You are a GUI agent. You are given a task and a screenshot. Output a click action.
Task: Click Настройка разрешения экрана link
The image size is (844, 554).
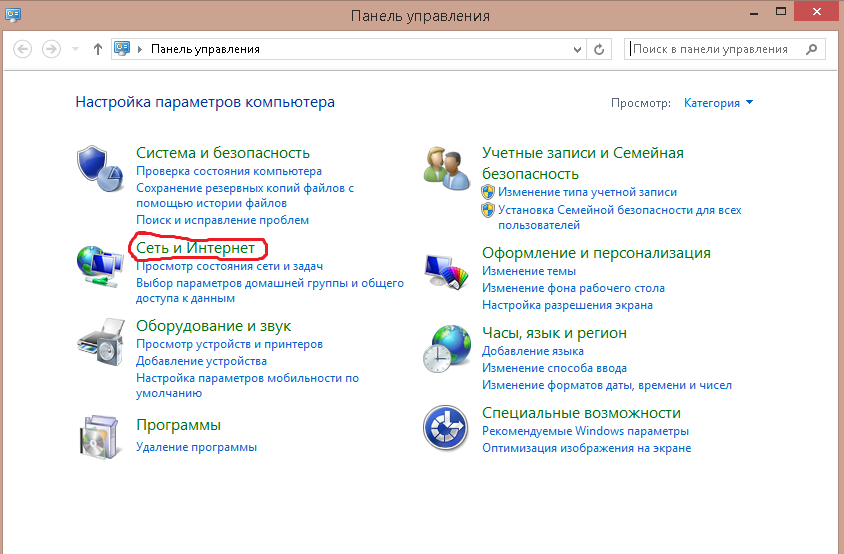567,305
